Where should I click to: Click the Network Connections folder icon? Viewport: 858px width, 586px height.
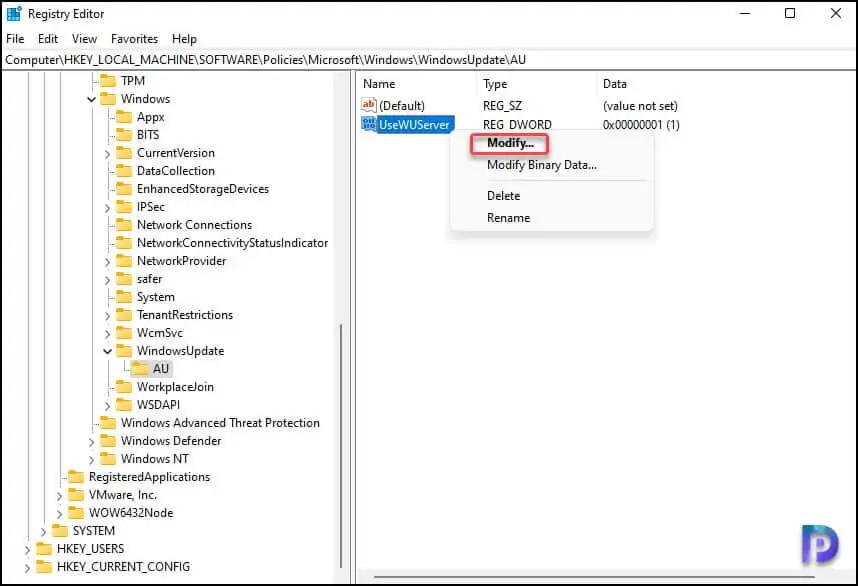point(124,225)
